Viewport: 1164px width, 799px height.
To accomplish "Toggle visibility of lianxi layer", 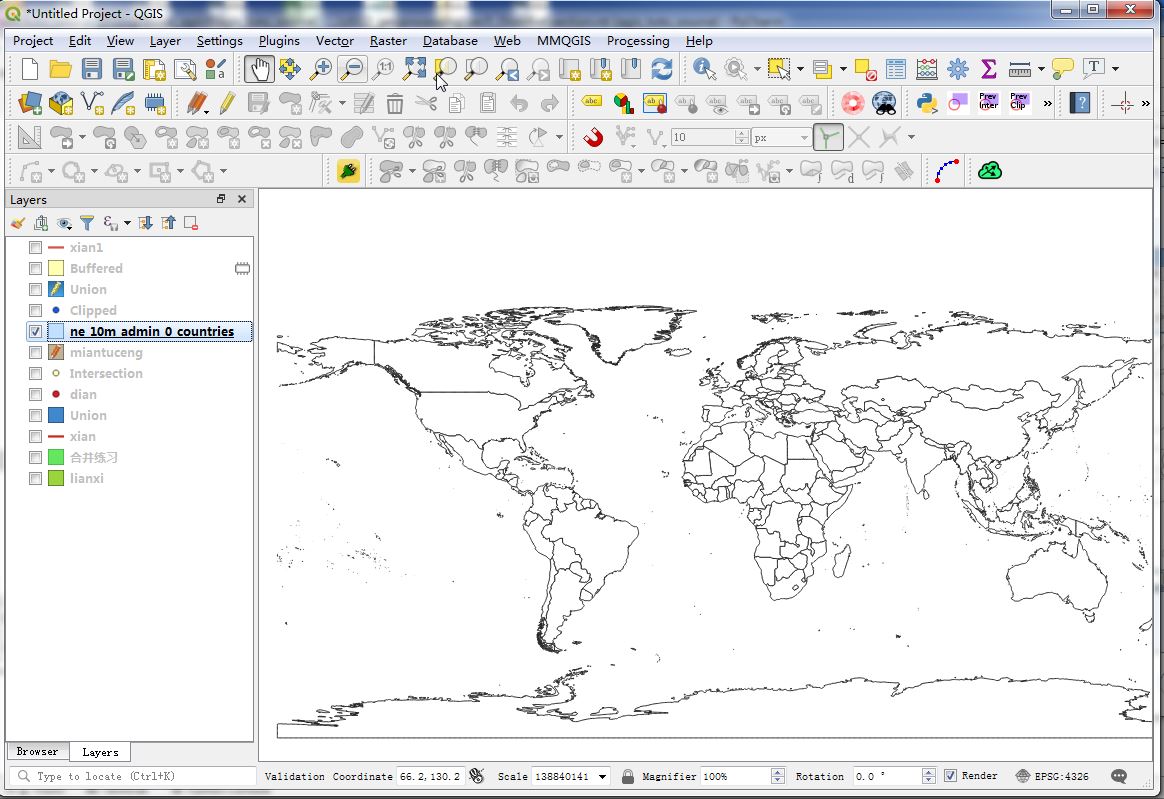I will pyautogui.click(x=35, y=478).
